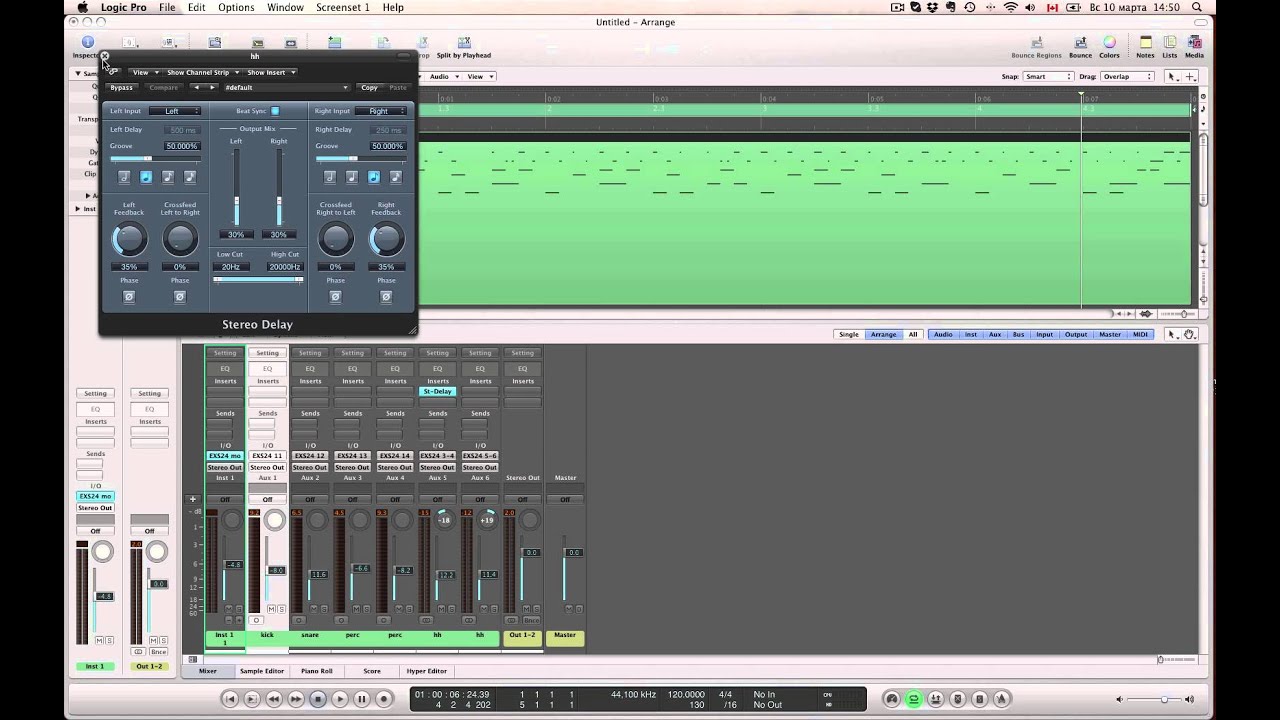
Task: Open the Left Input selector
Action: (175, 111)
